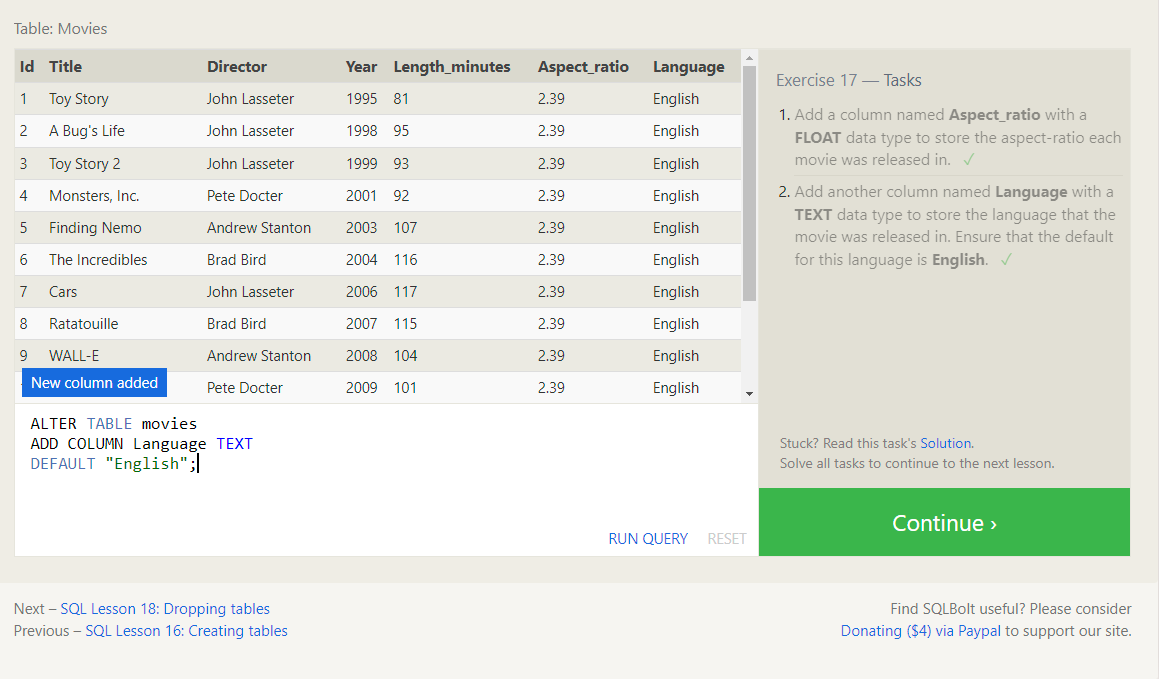
Task: Click the table scrollbar down arrow
Action: pos(750,394)
